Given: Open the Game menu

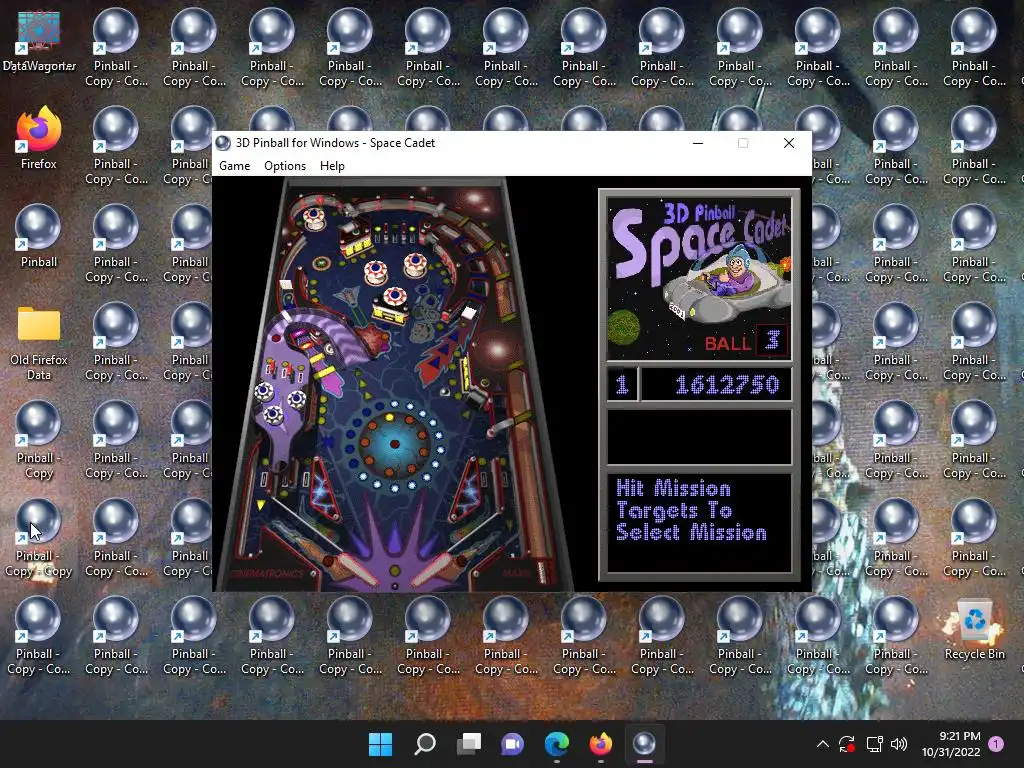Looking at the screenshot, I should pyautogui.click(x=234, y=166).
